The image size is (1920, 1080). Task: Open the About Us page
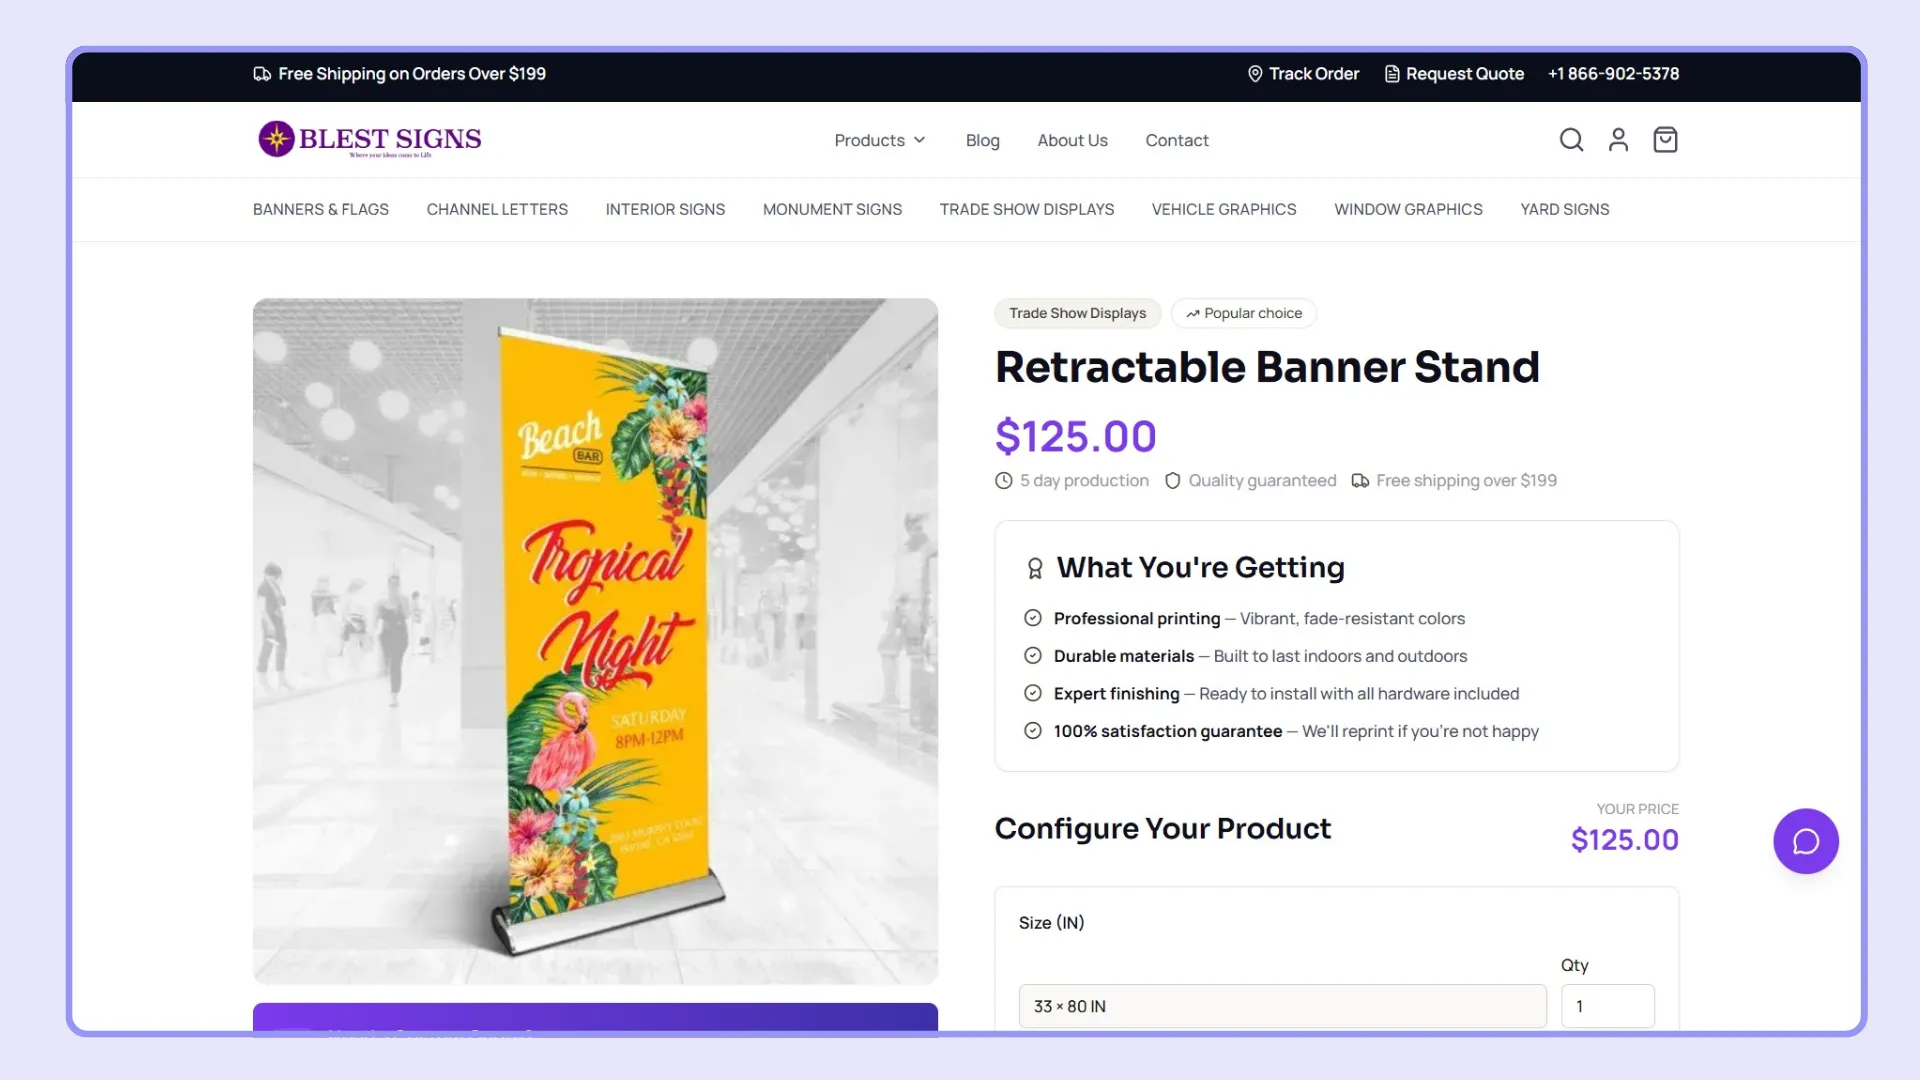1072,140
